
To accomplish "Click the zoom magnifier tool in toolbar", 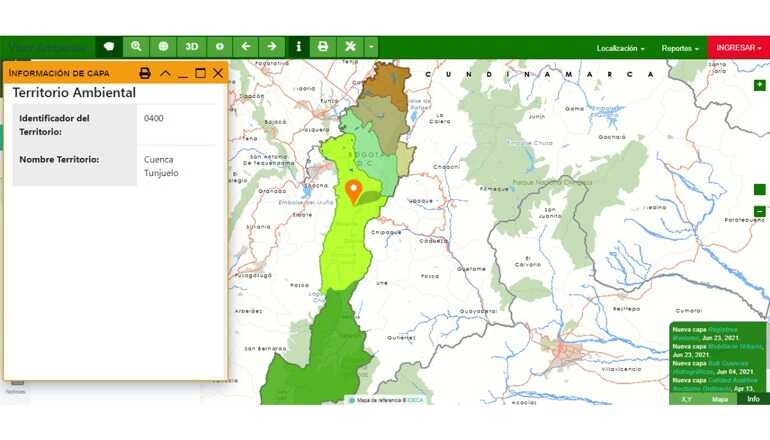I will point(136,47).
